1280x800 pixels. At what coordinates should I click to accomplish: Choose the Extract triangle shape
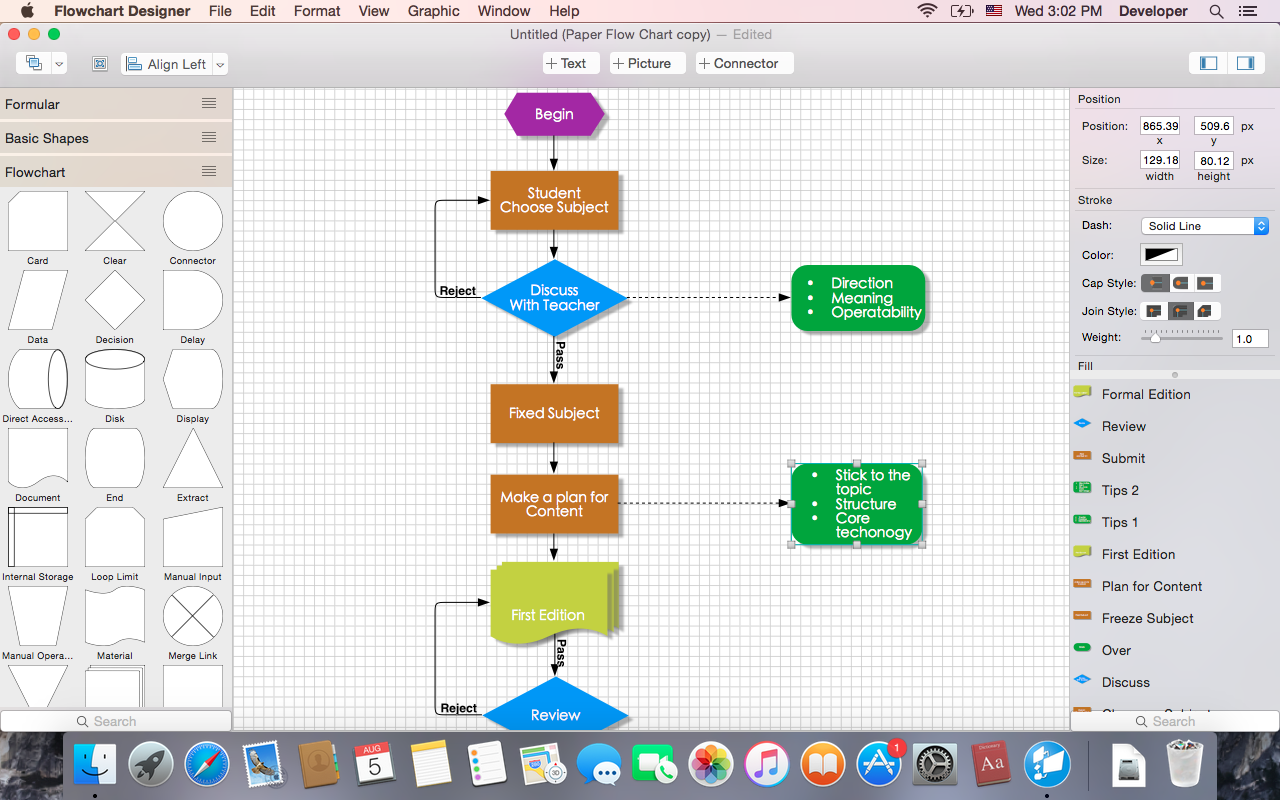click(193, 458)
